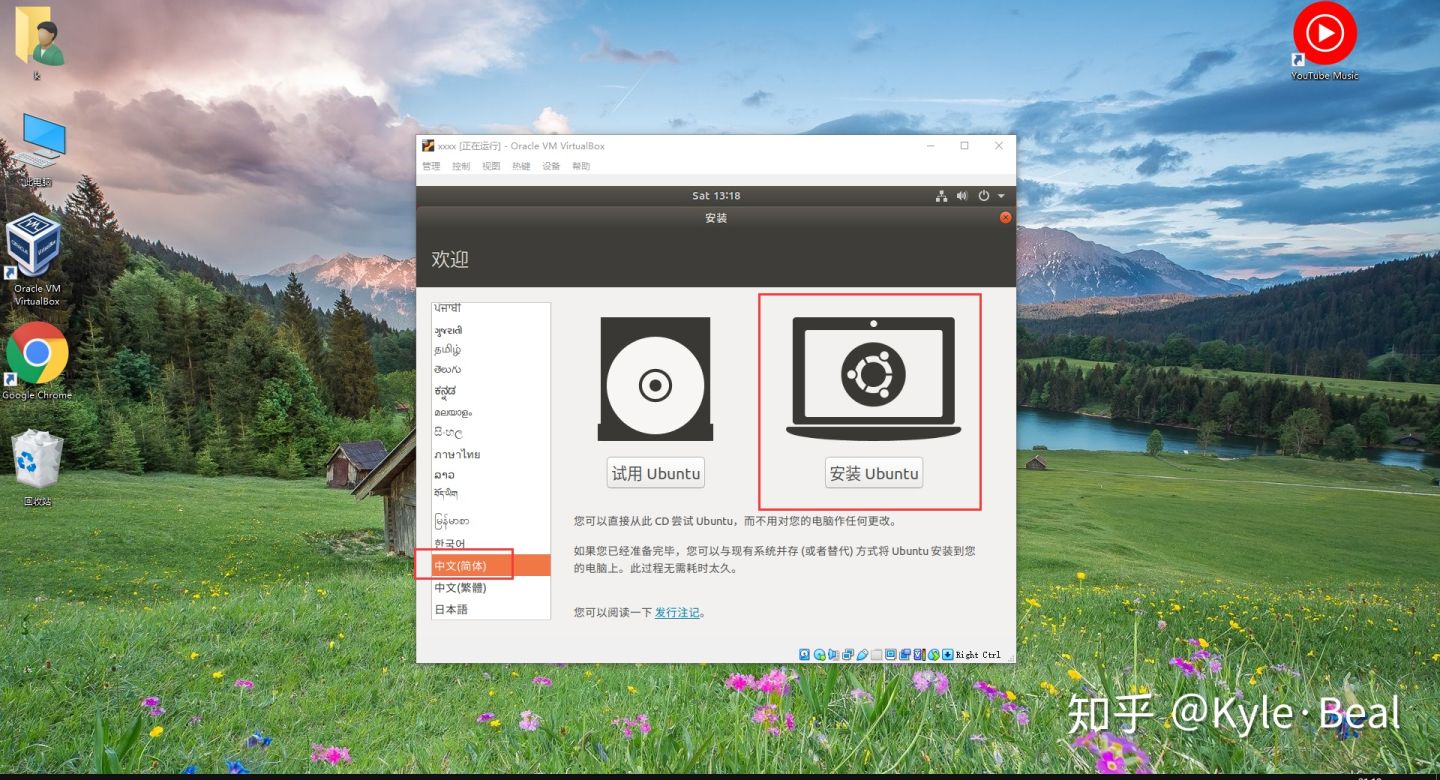Viewport: 1440px width, 780px height.
Task: Click the shared folders icon in VirtualBox status bar
Action: pos(875,654)
